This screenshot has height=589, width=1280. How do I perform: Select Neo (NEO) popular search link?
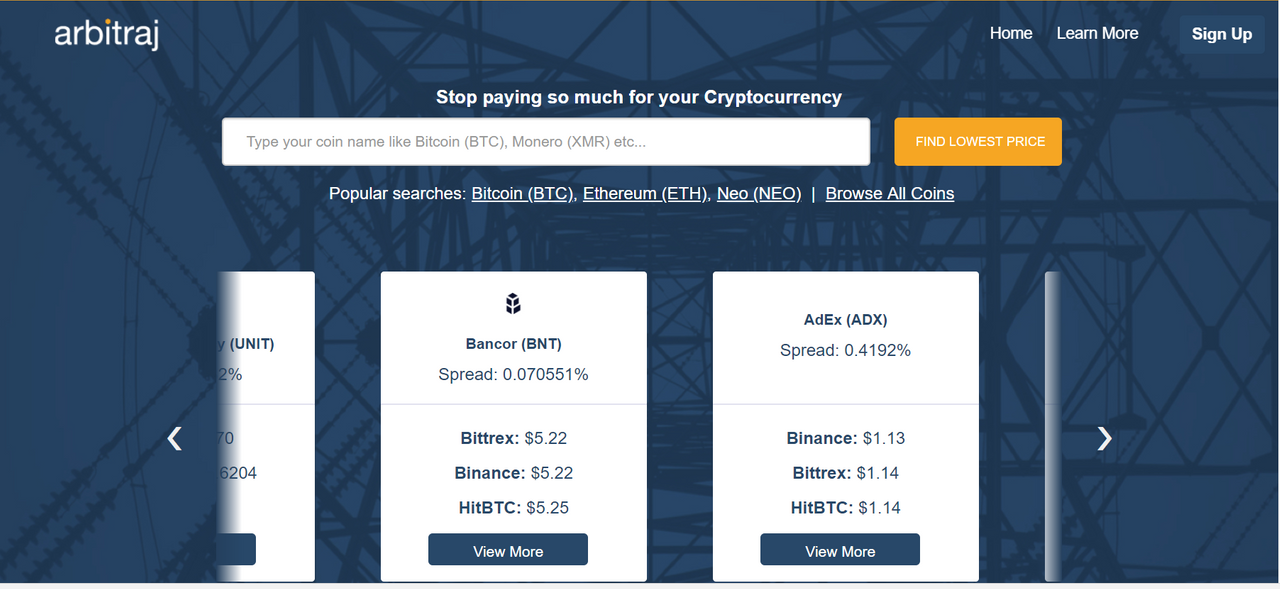[759, 193]
